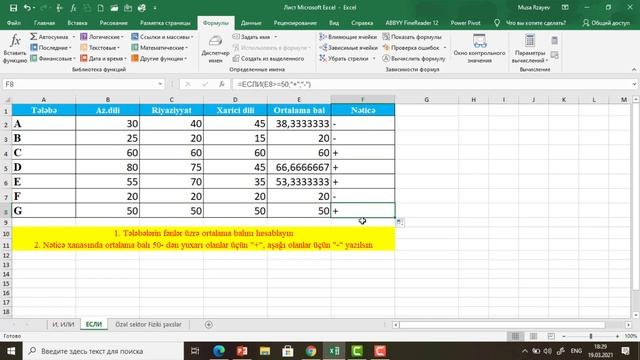This screenshot has width=640, height=360.
Task: Click Trace Dependents (Зависимые ячейки)
Action: [348, 48]
